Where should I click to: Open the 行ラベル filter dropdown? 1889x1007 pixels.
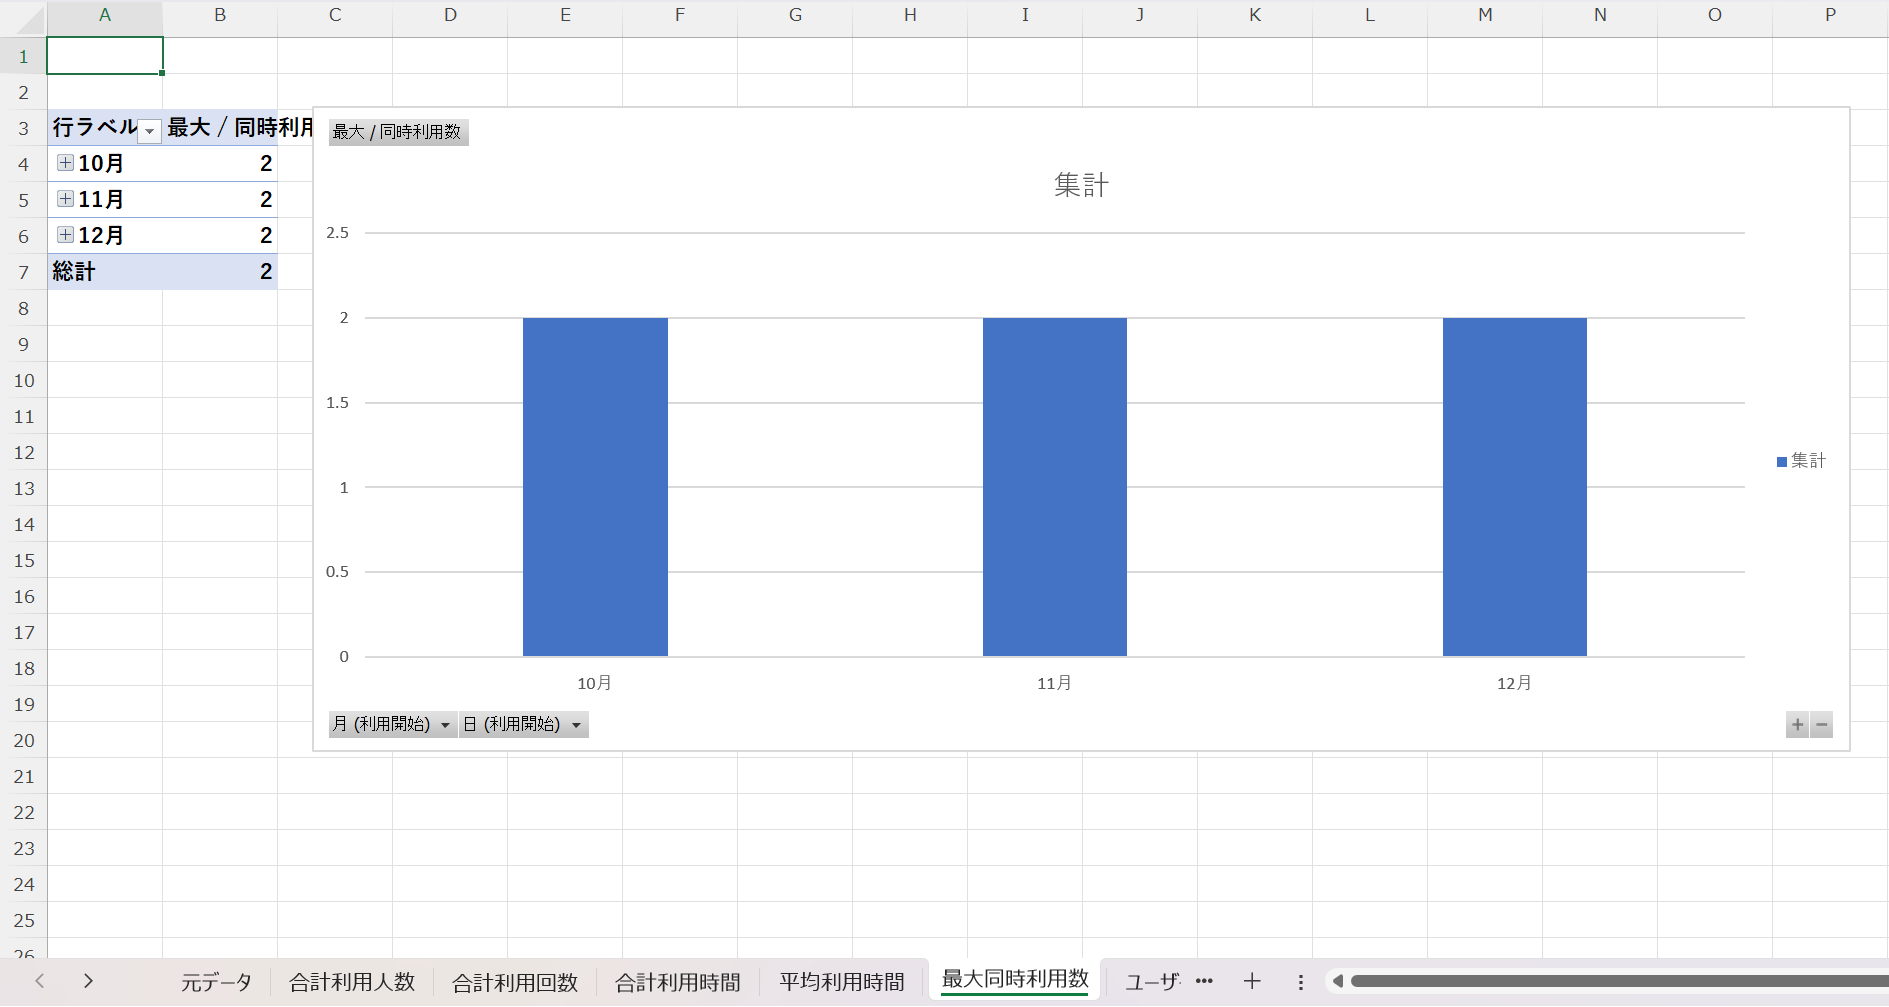click(x=150, y=131)
